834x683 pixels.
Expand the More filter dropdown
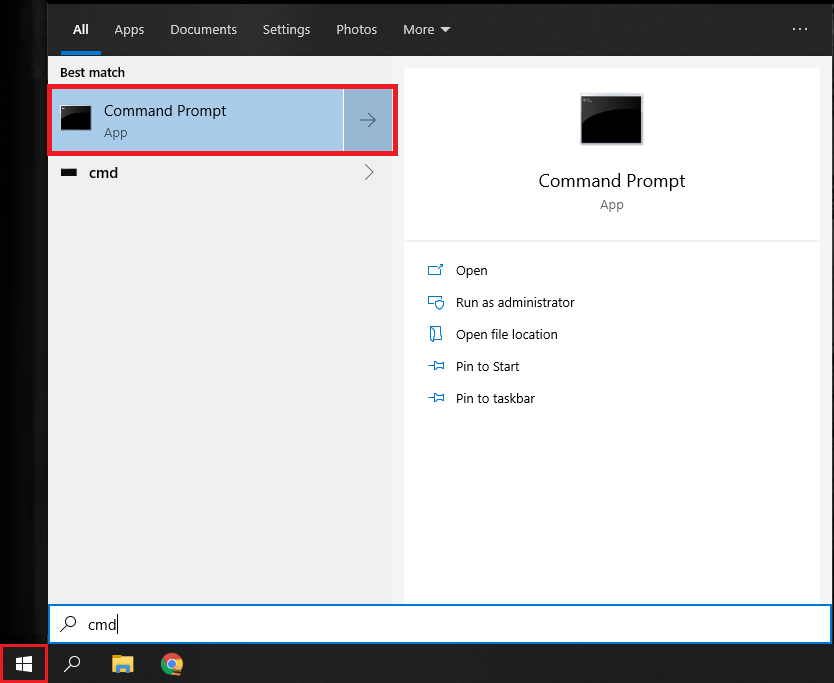click(x=426, y=30)
